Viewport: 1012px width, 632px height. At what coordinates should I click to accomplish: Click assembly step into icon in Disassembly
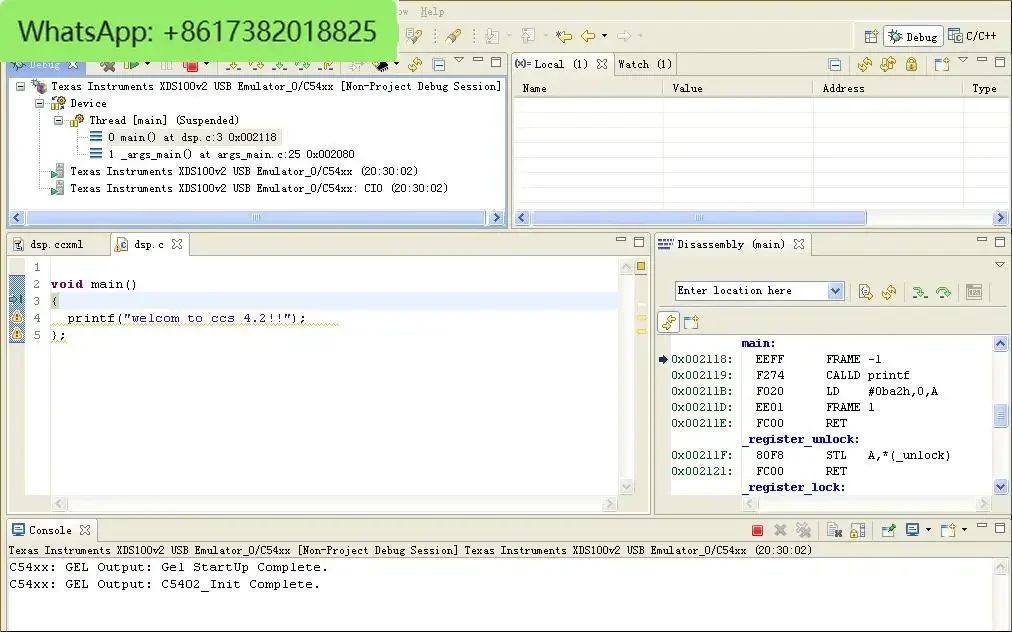[x=918, y=291]
